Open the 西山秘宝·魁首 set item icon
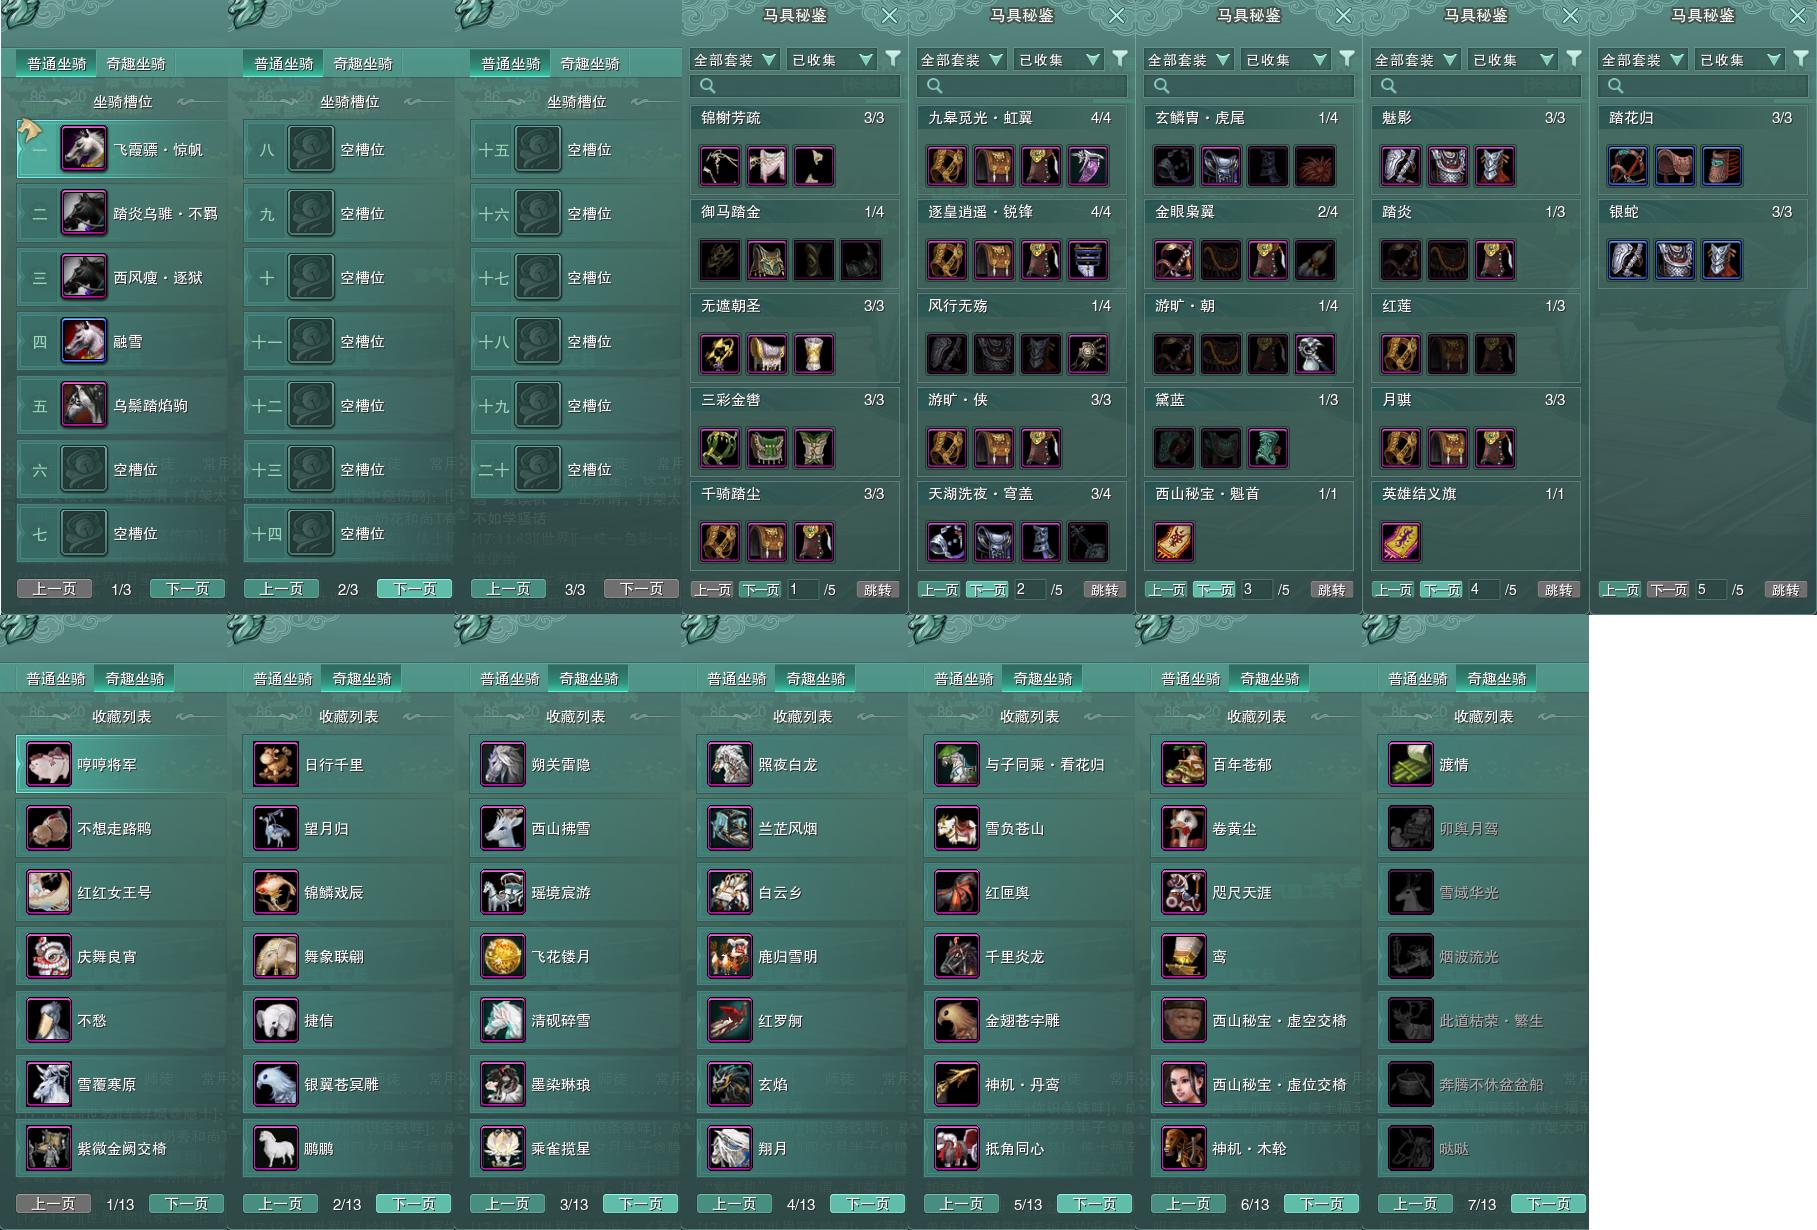 [x=1174, y=541]
